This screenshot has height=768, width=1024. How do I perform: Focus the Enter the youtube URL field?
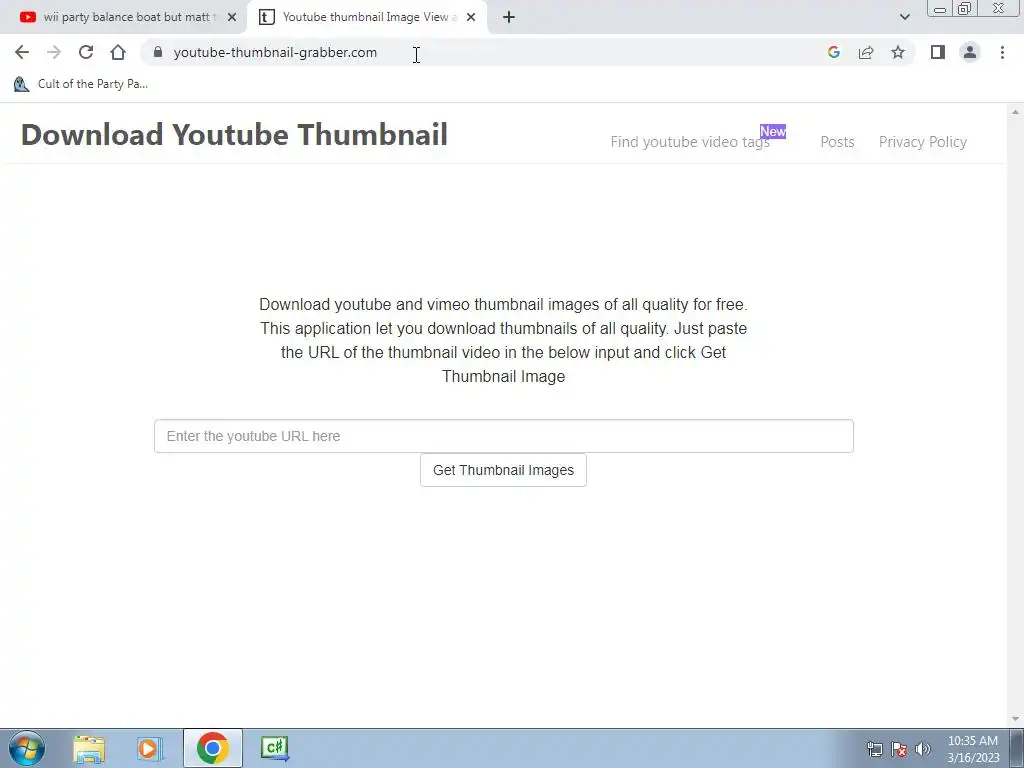point(504,436)
